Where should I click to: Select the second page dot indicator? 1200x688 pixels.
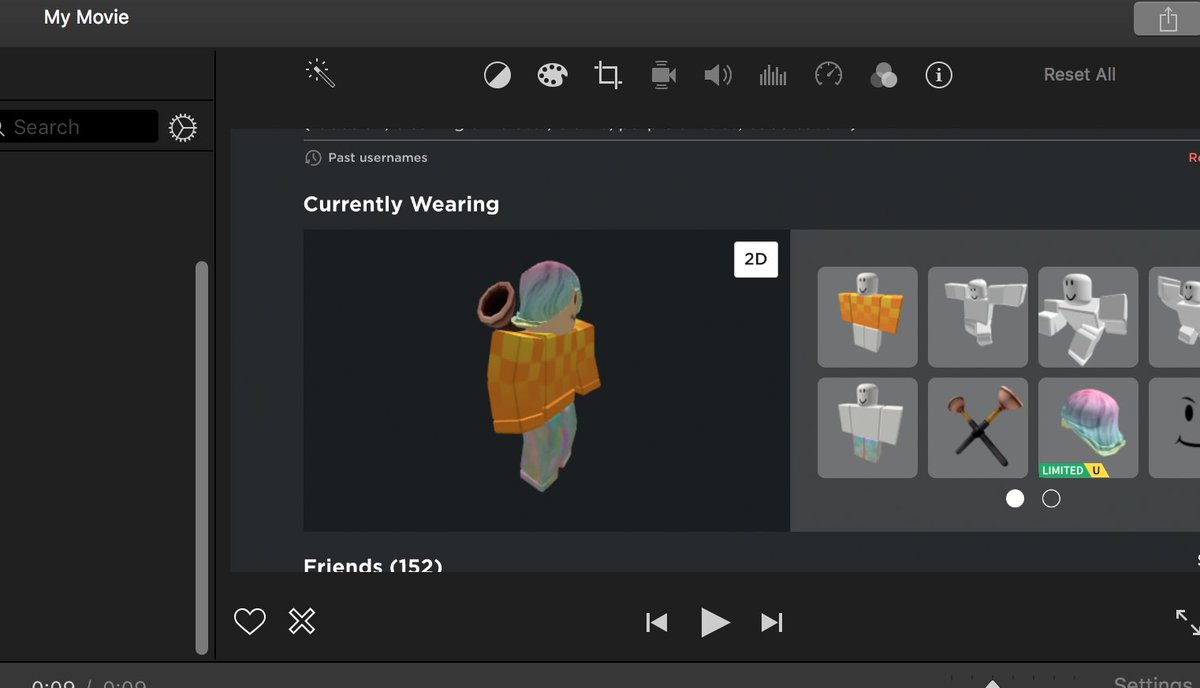1051,498
